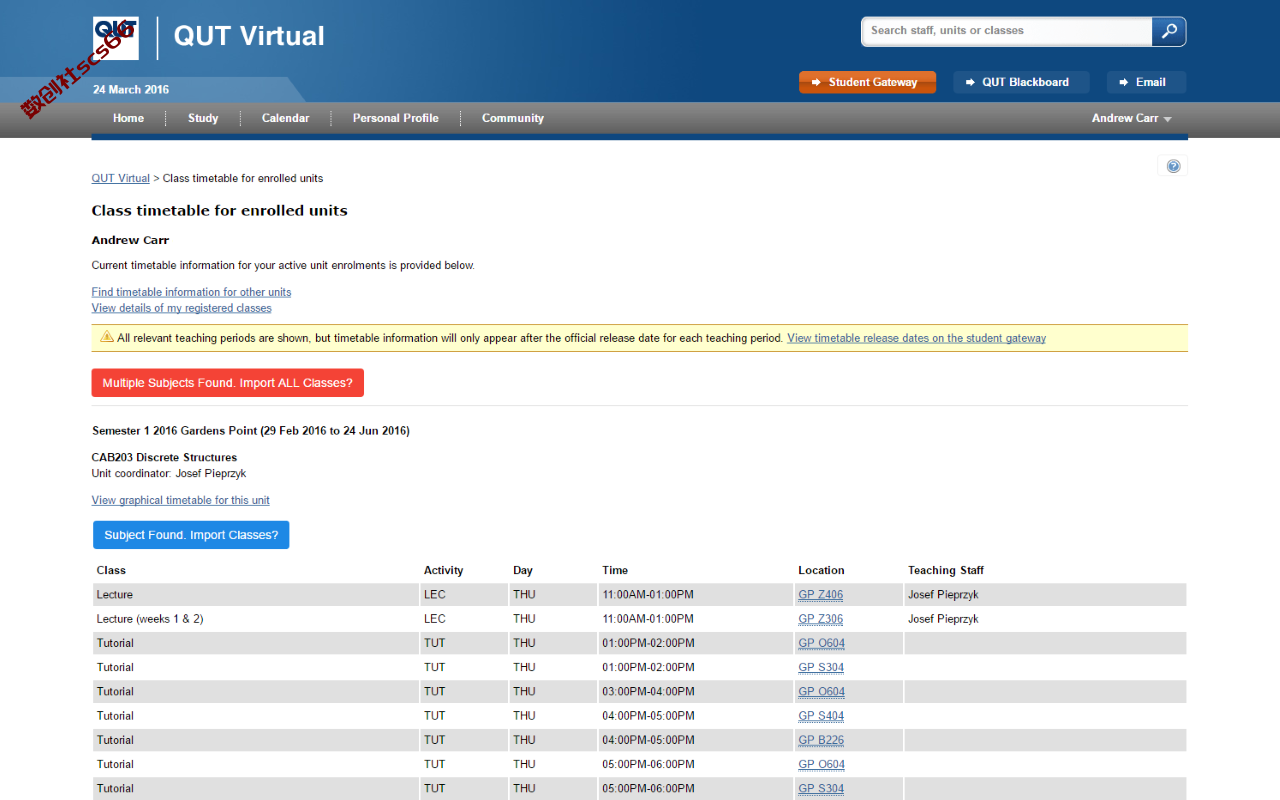Open QUT Blackboard

1021,82
